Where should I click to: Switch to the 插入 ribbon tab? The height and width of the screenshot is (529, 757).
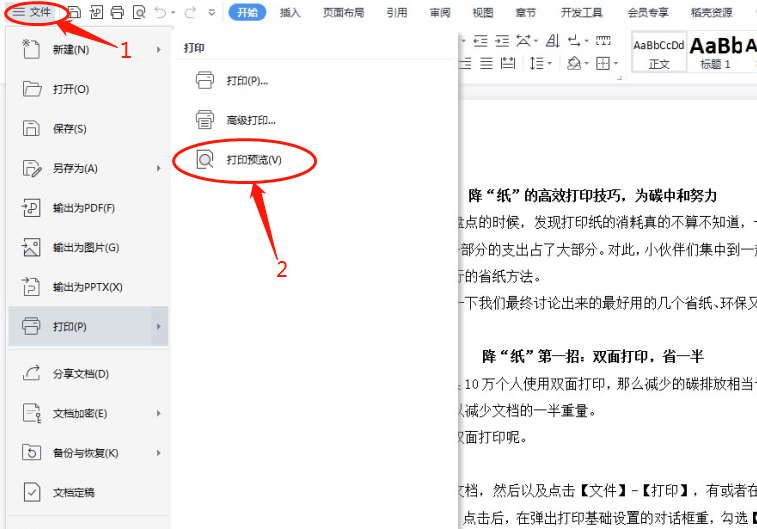290,13
